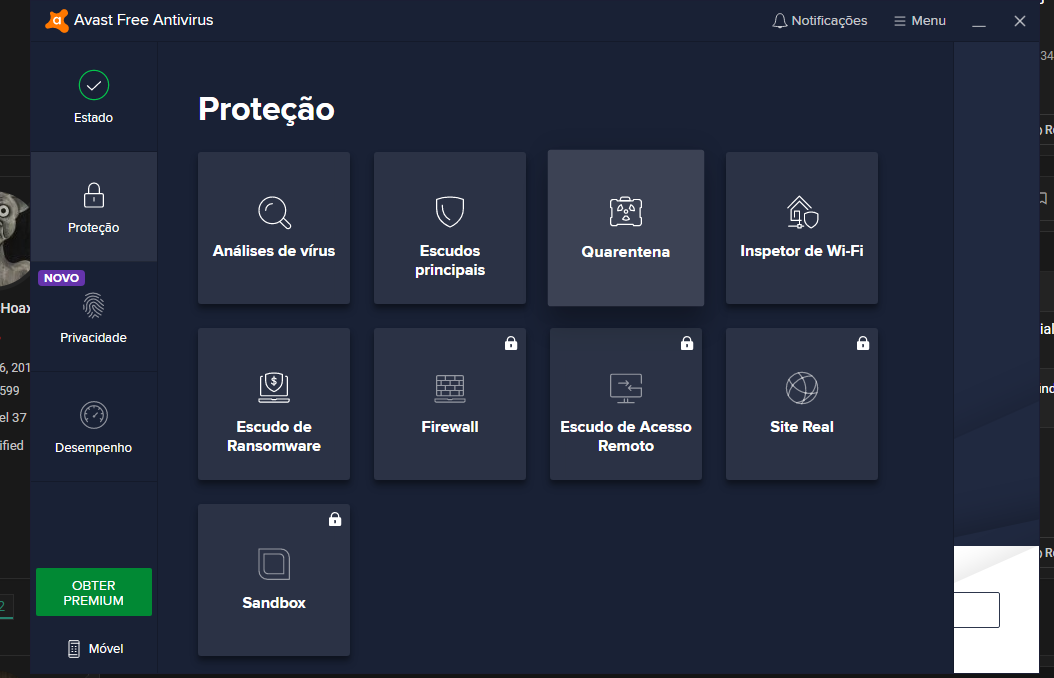1054x678 pixels.
Task: Click the lock badge on Firewall tile
Action: (x=511, y=343)
